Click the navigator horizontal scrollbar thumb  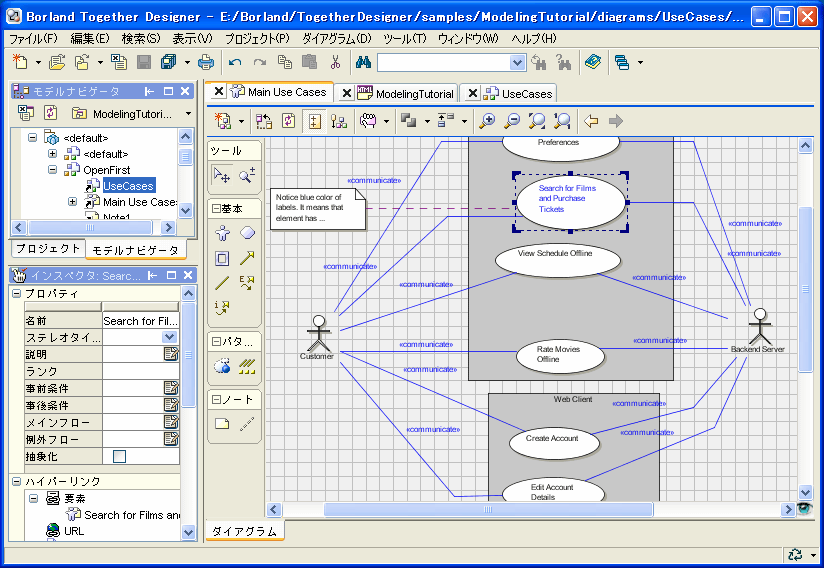(90, 228)
